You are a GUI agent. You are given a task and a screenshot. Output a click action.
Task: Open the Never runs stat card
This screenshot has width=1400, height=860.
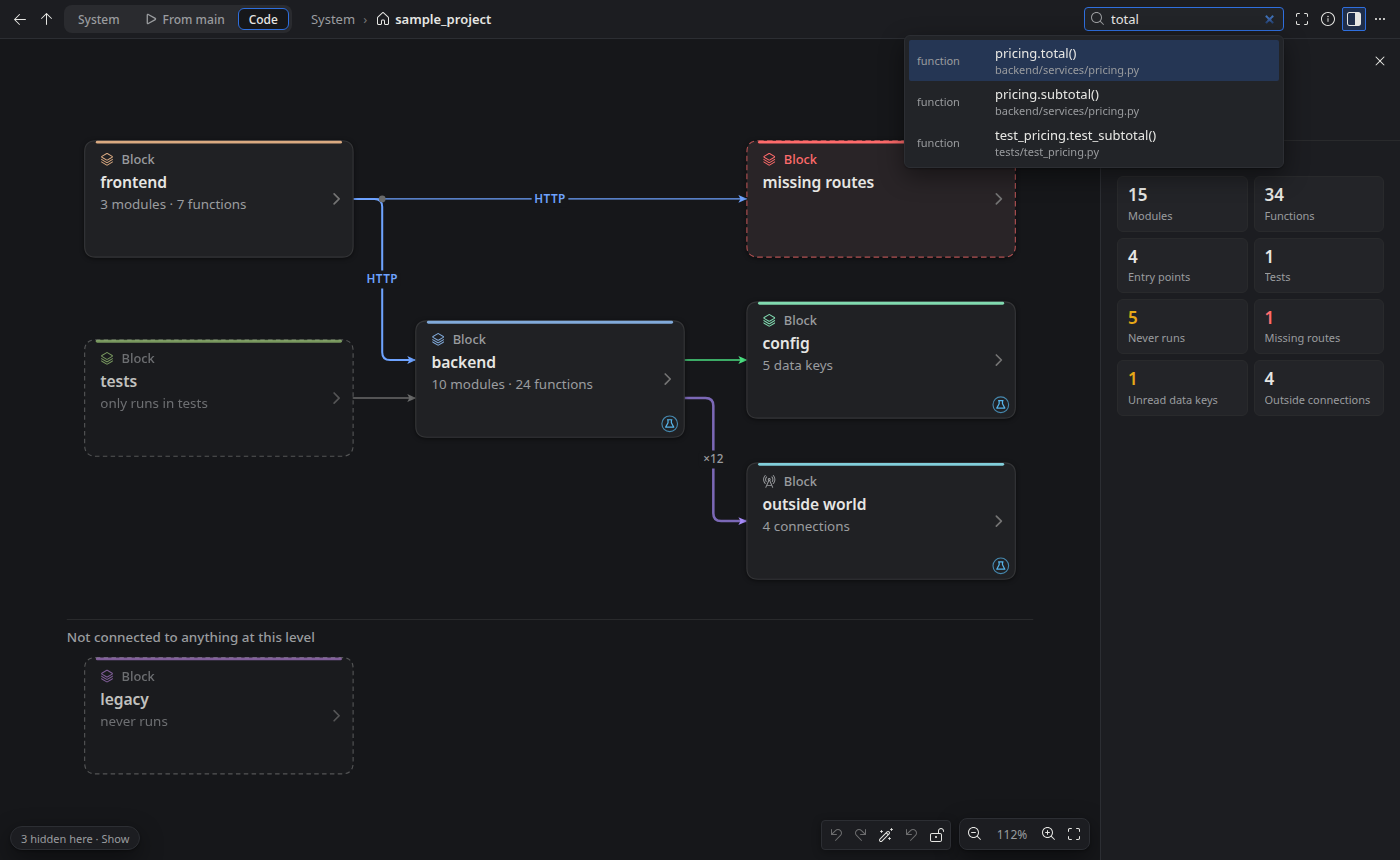pyautogui.click(x=1182, y=327)
